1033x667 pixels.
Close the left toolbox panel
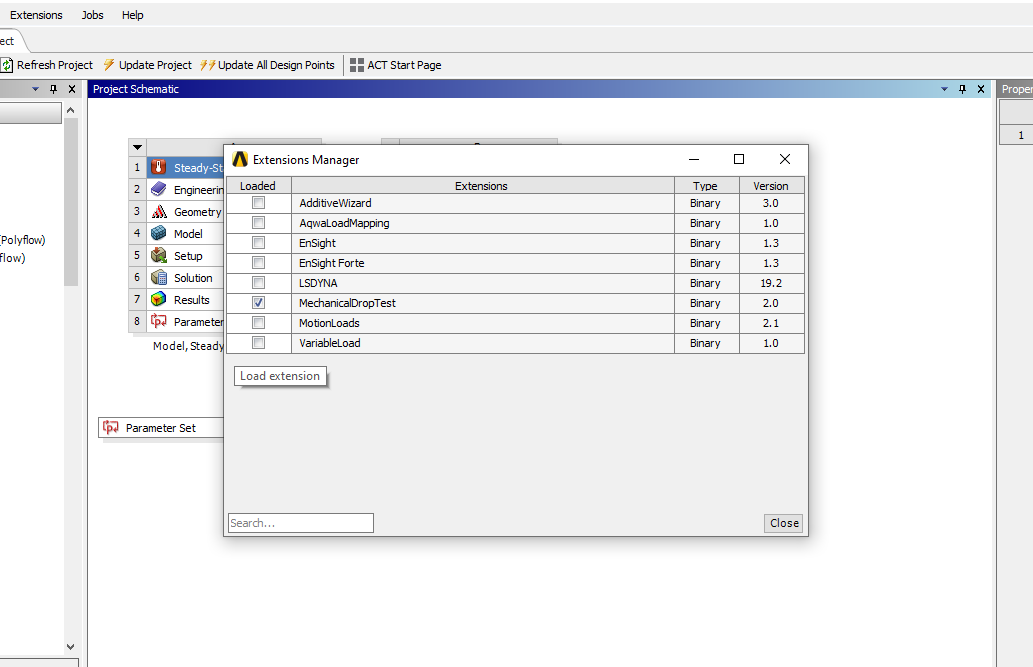tap(72, 89)
